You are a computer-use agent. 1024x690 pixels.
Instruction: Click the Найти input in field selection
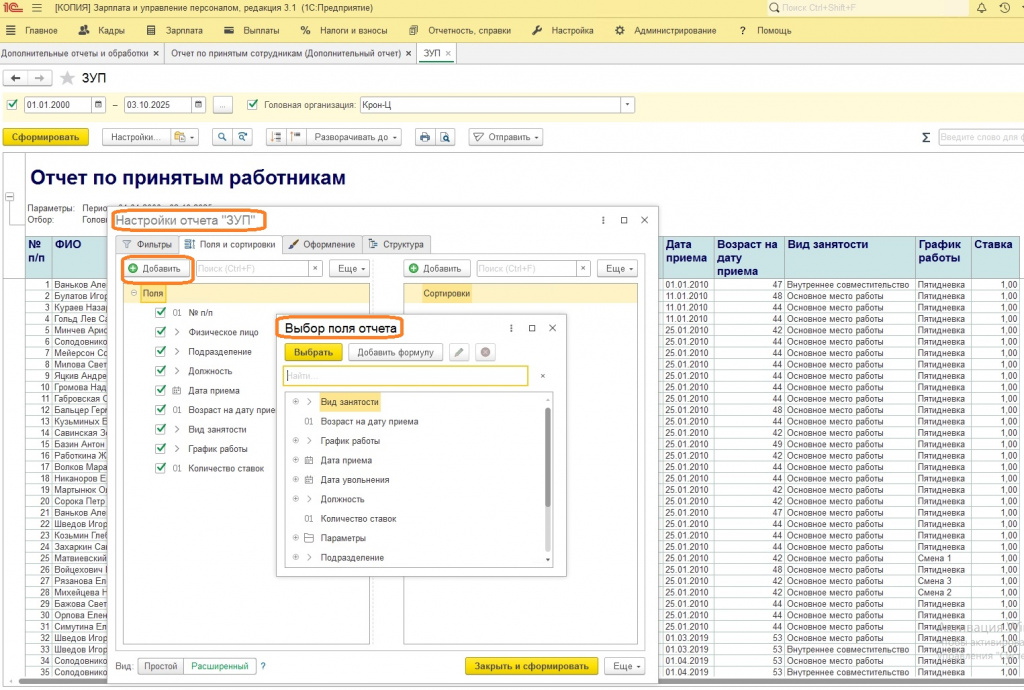(x=405, y=376)
